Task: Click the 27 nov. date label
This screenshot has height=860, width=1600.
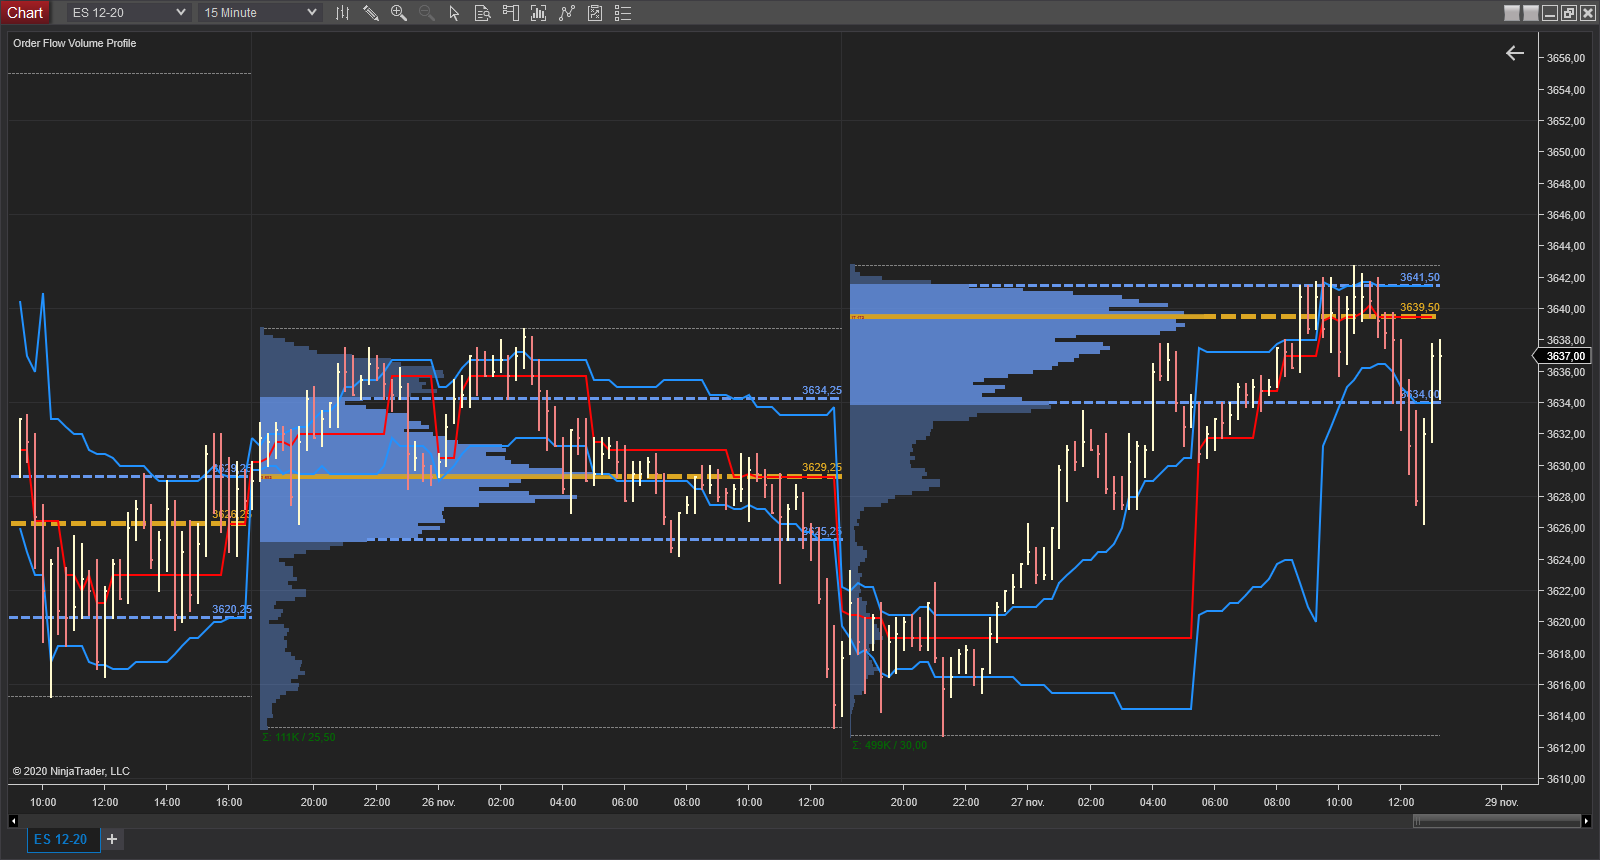Action: pos(1027,802)
